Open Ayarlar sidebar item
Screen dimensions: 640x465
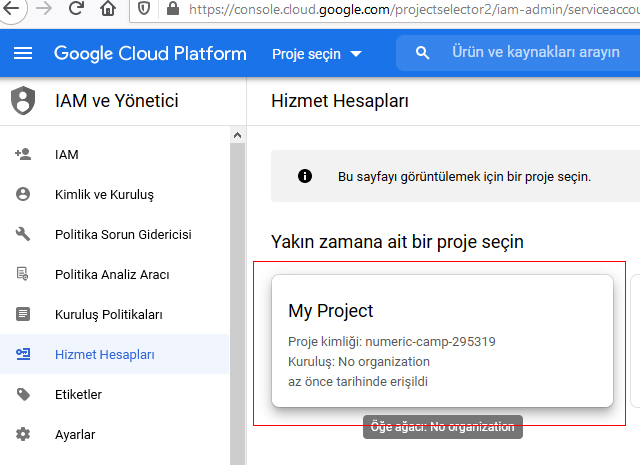point(114,434)
